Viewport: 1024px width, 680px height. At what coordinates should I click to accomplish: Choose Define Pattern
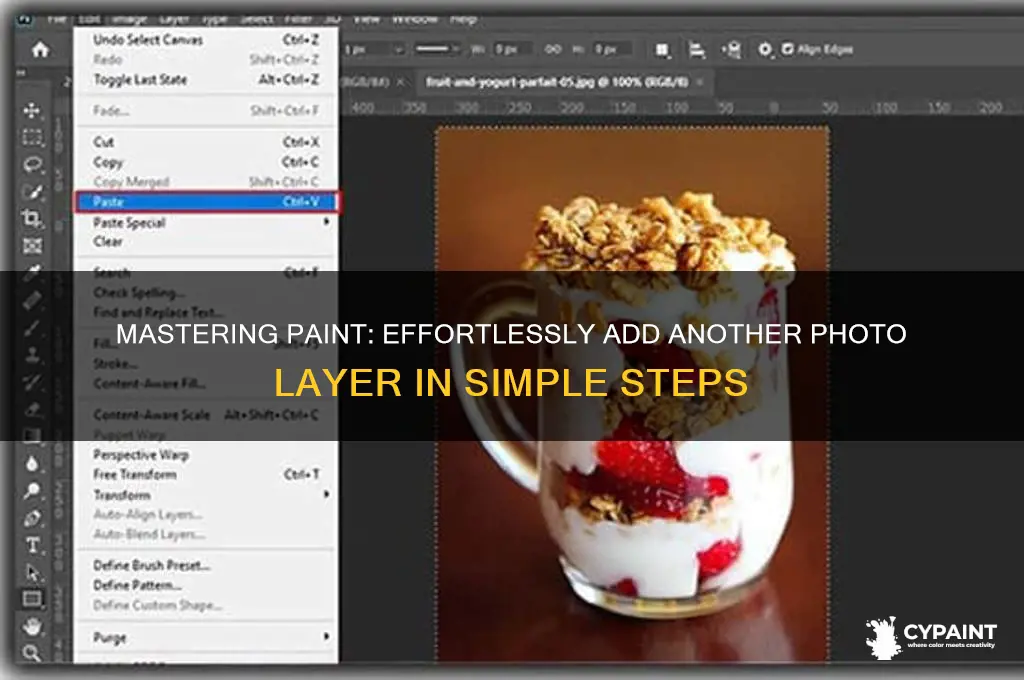[x=206, y=585]
